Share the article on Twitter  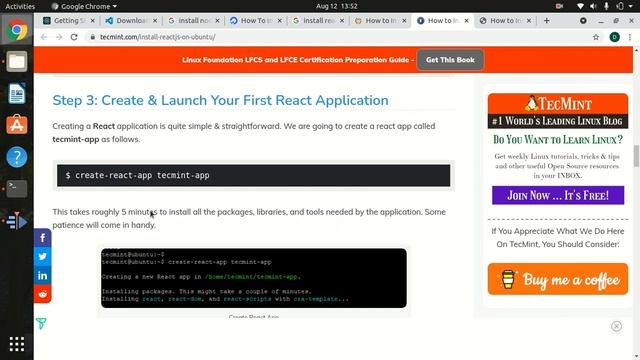tap(42, 256)
